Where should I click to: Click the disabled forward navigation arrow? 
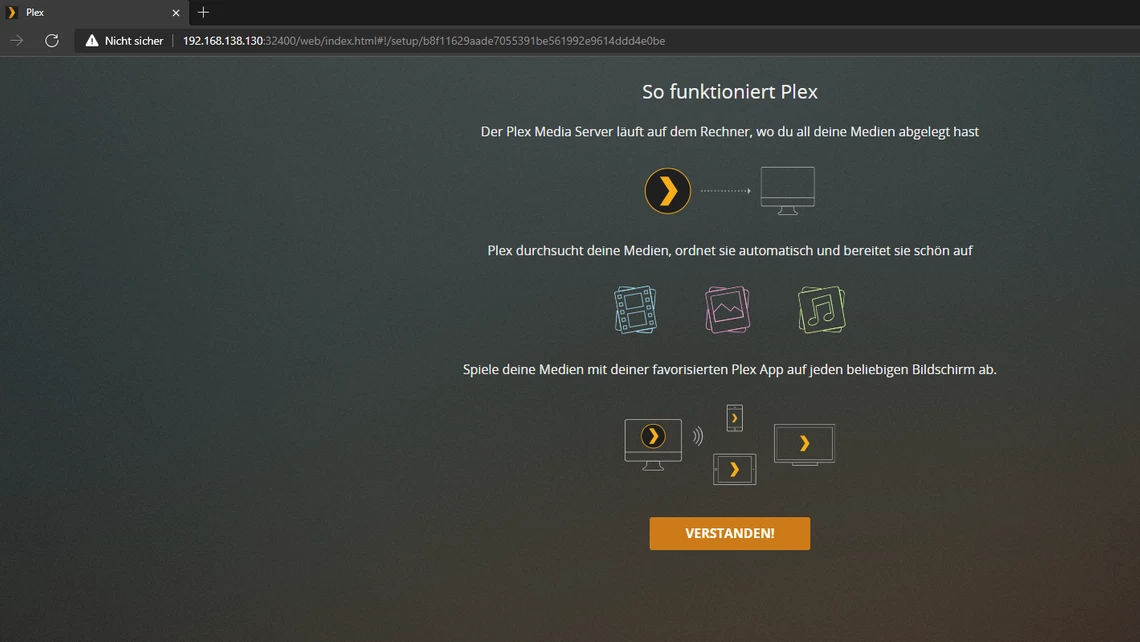tap(16, 41)
